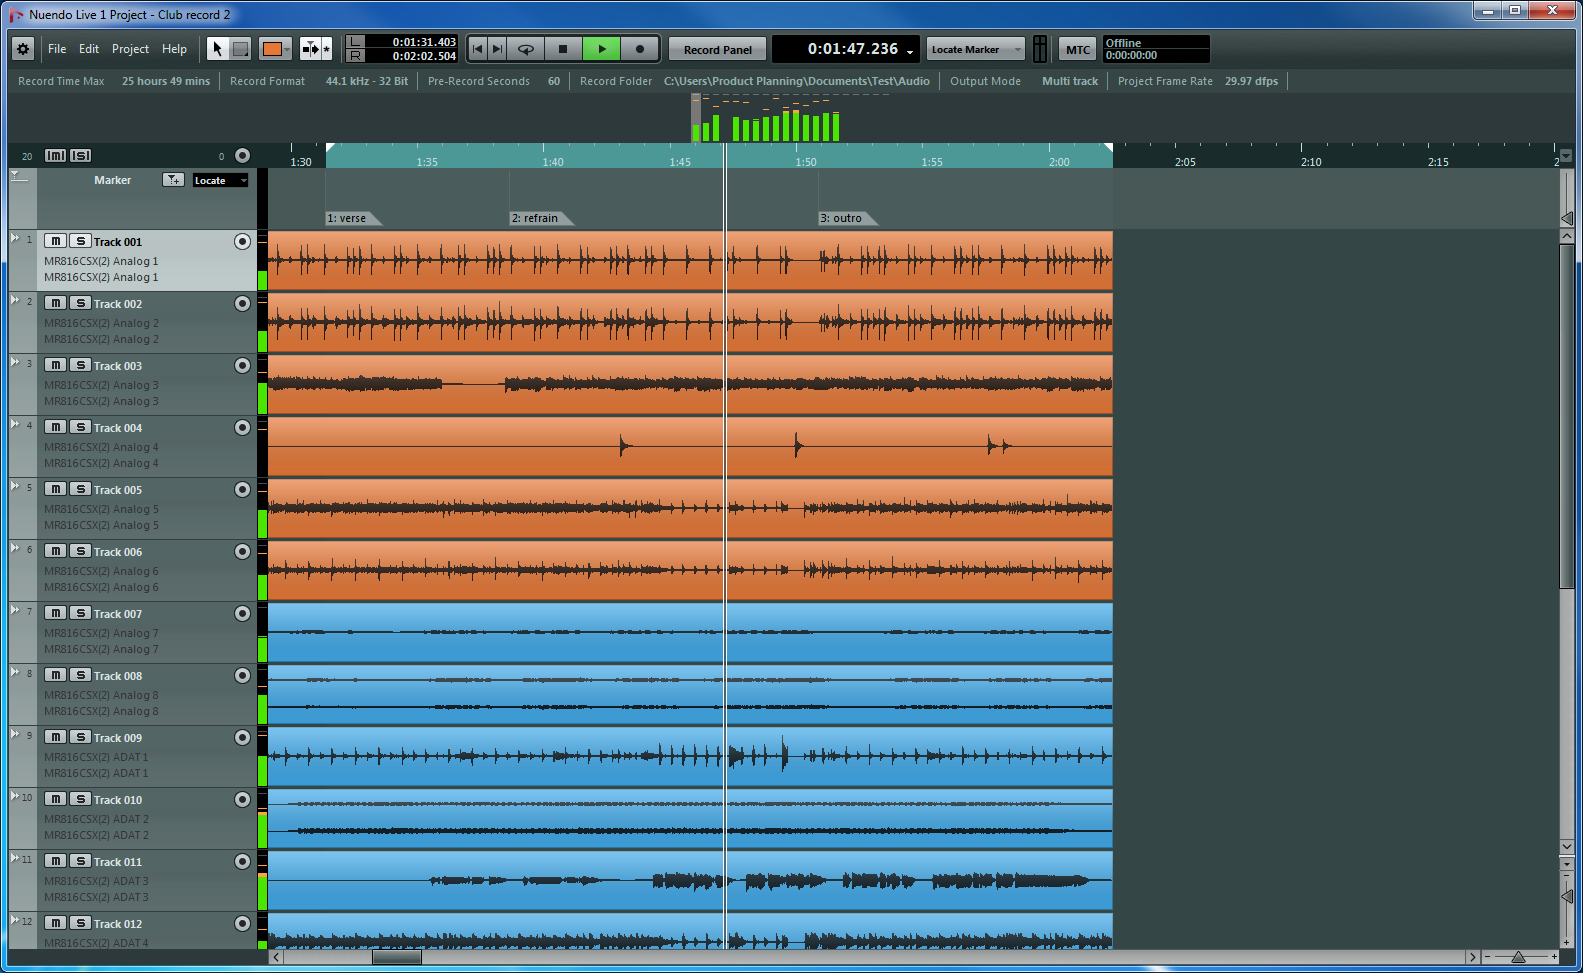
Task: Select the range selection tool
Action: click(241, 49)
